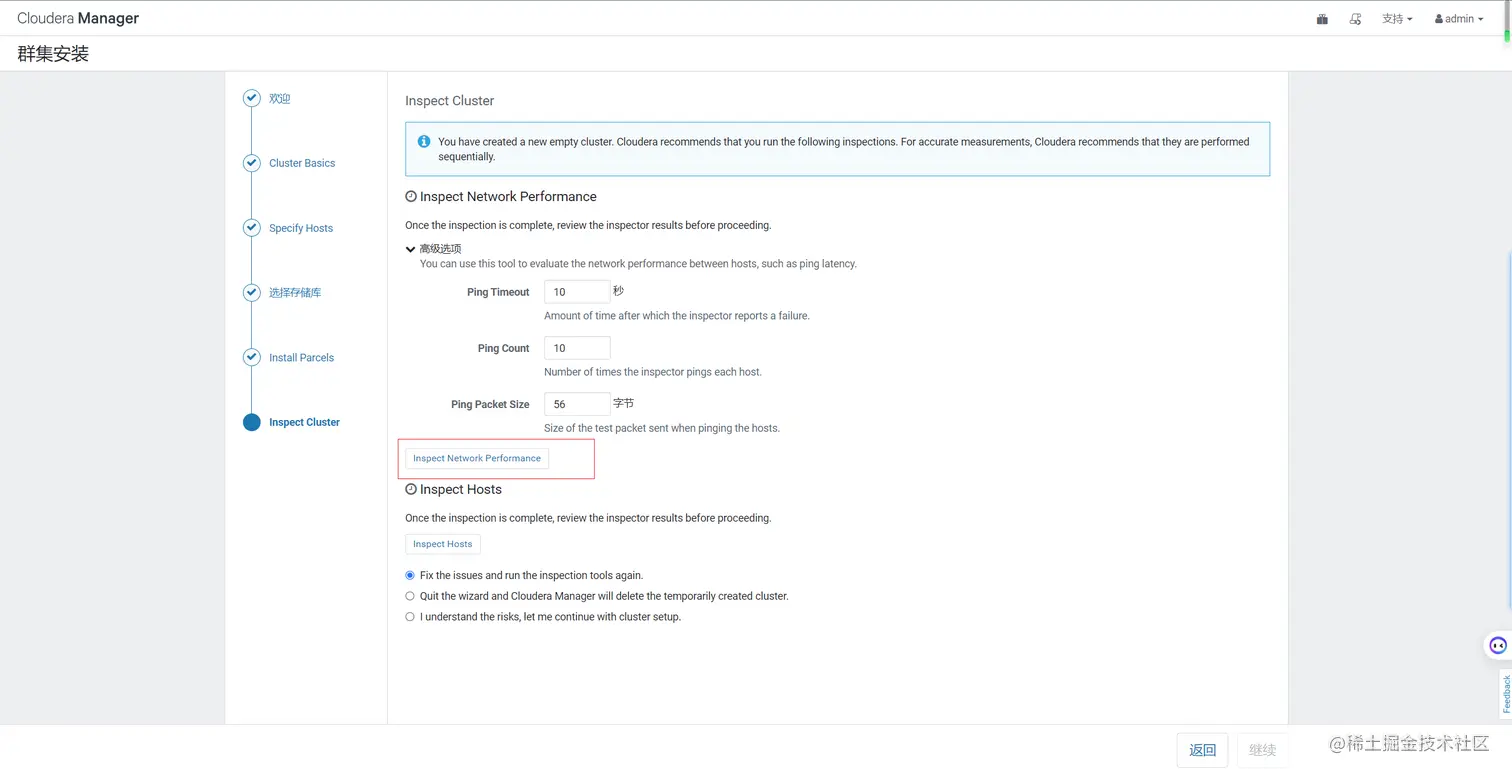Click the Inspect Cluster section heading
1512x776 pixels.
click(449, 101)
